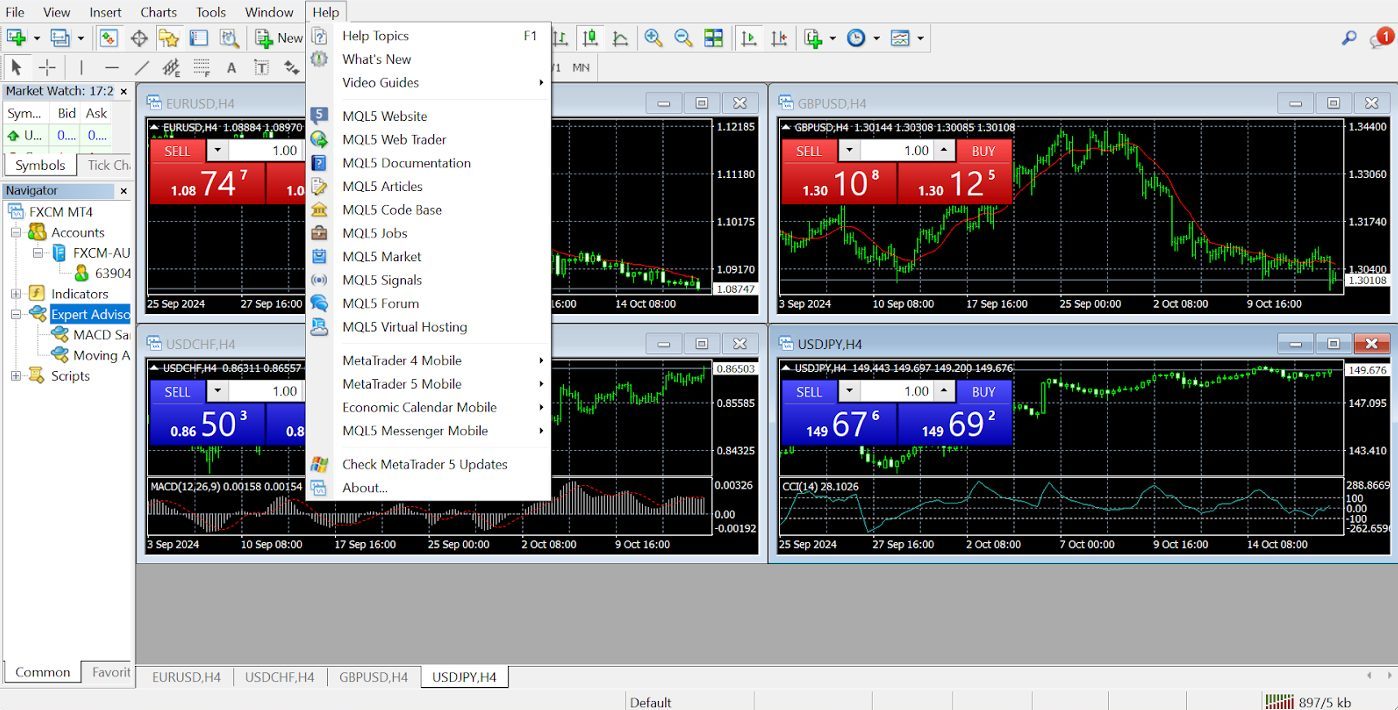This screenshot has width=1398, height=710.
Task: Open the Data Window crosshair-target icon
Action: 139,38
